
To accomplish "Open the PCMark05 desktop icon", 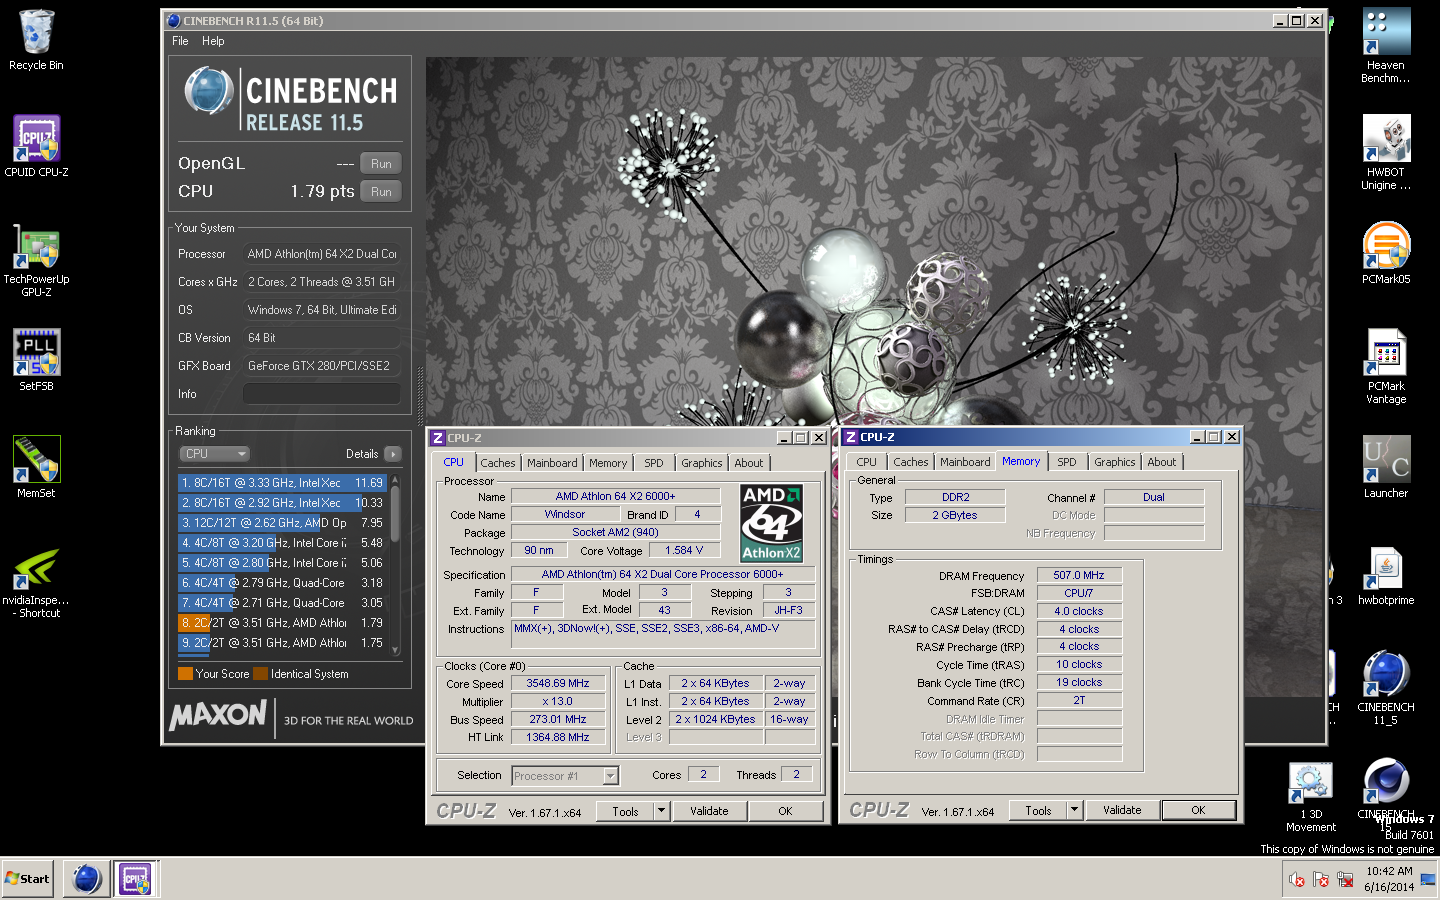I will pos(1386,253).
